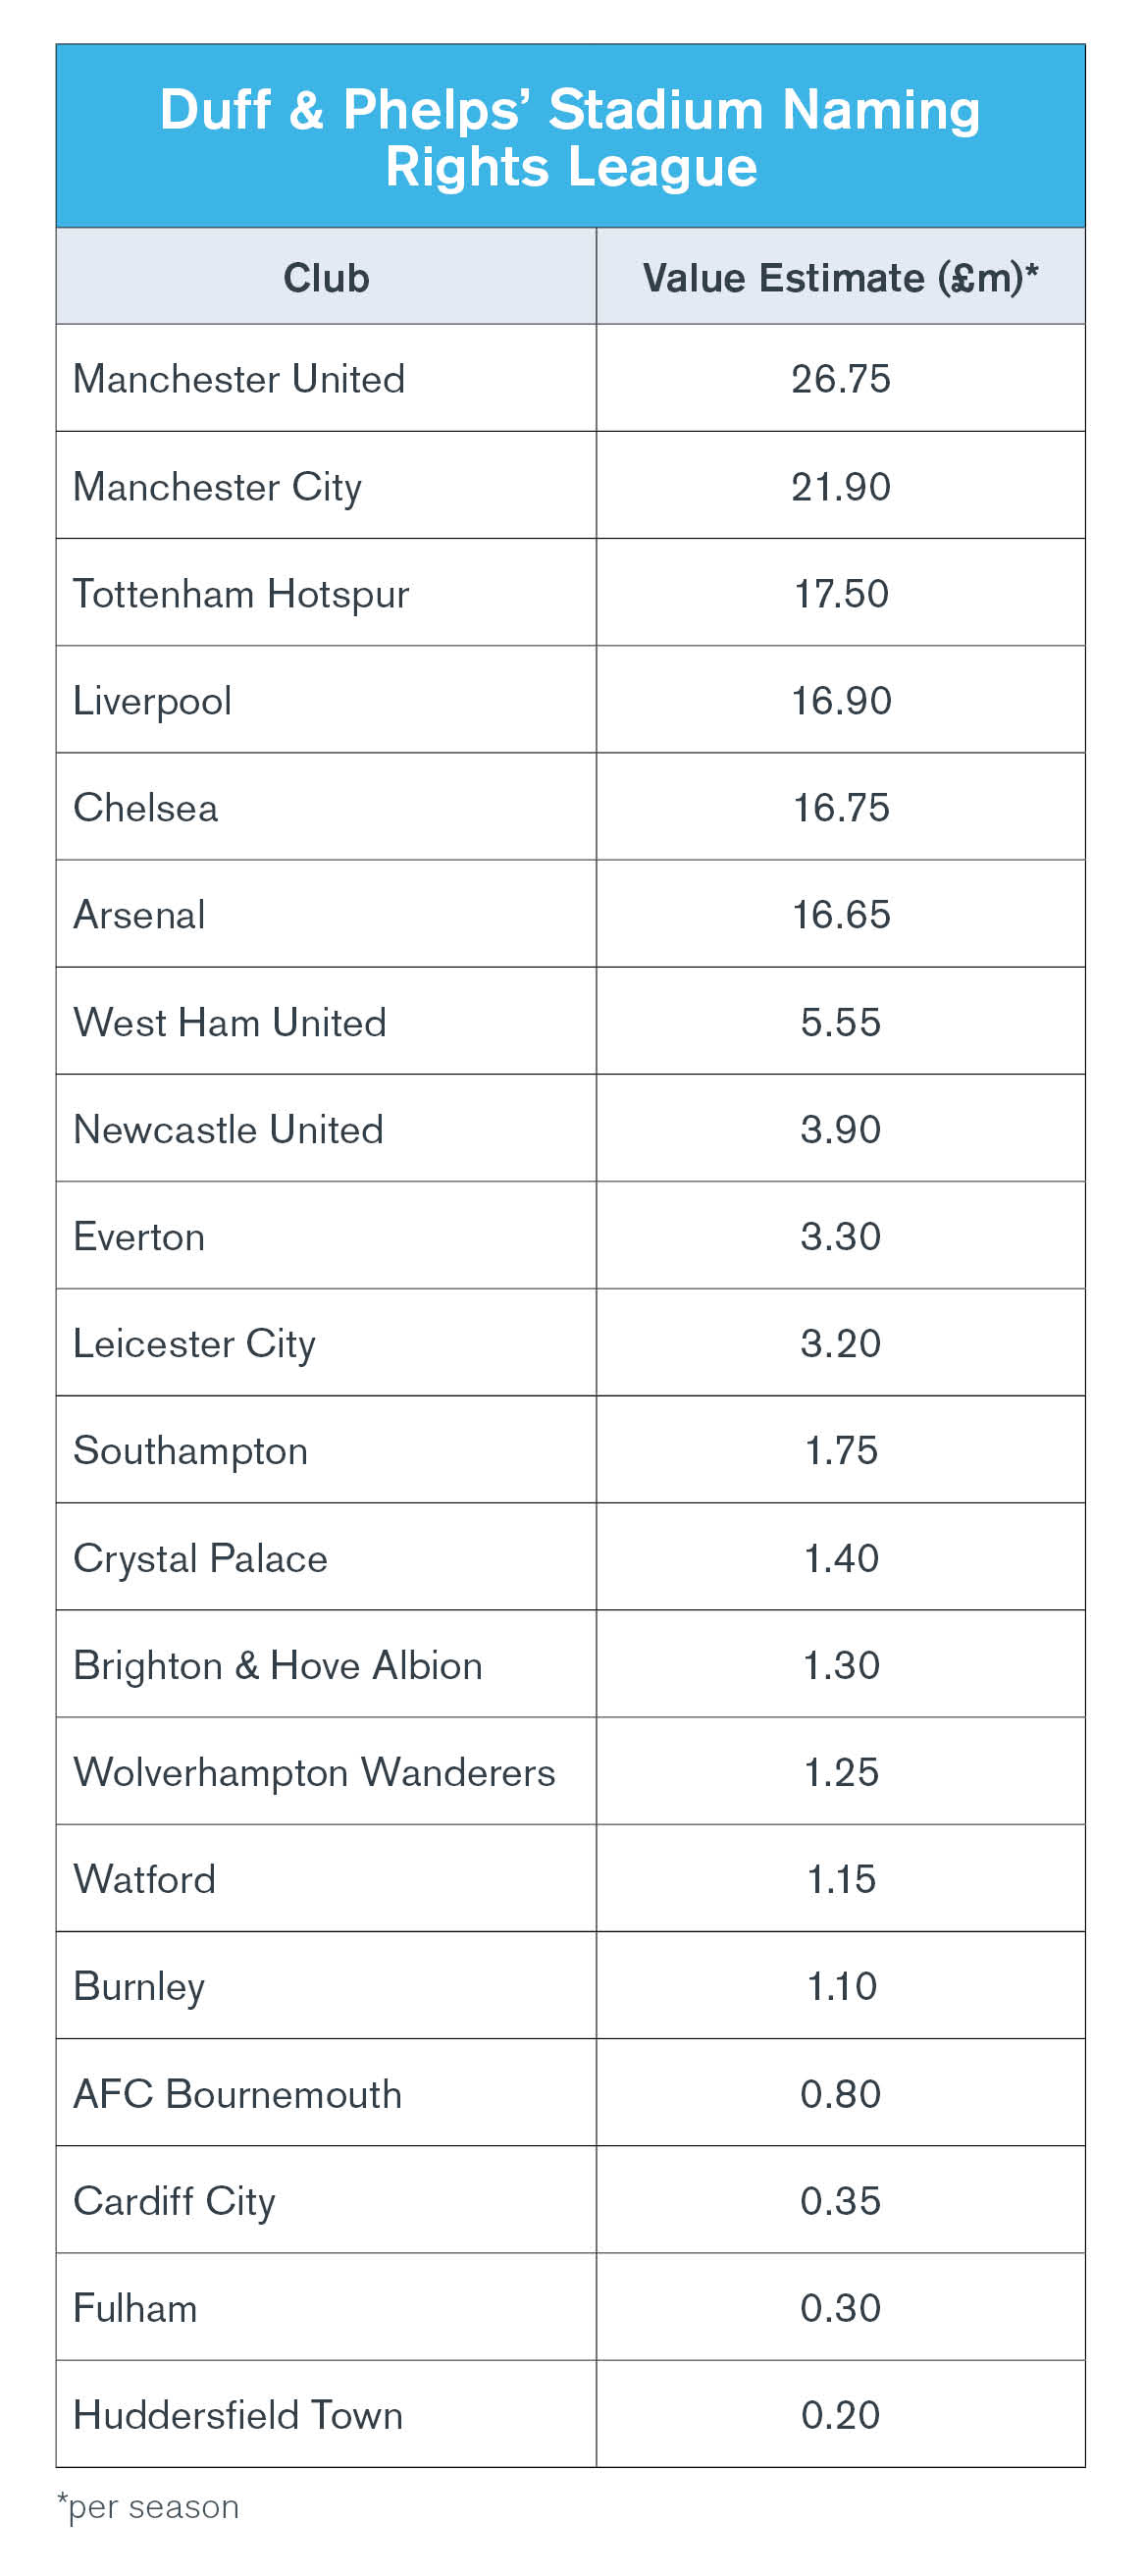Click Southampton's value 1.75
The image size is (1145, 2576).
(840, 1451)
